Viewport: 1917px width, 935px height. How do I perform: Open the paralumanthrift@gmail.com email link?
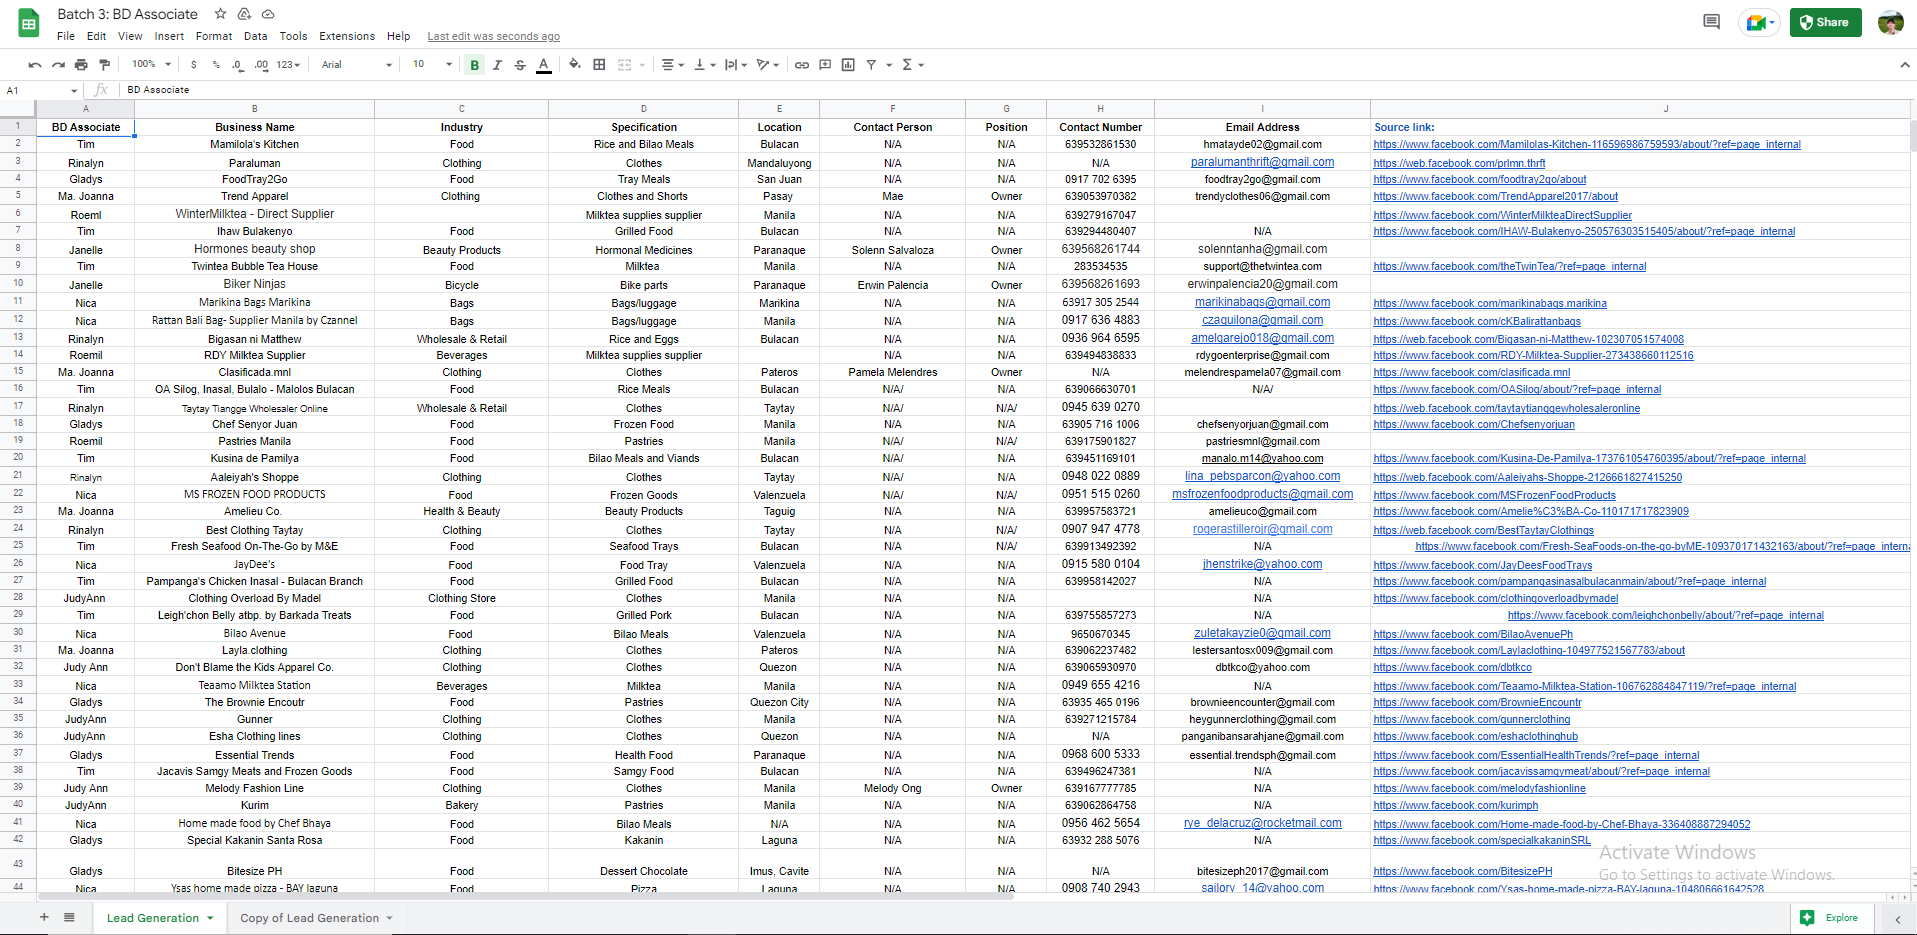point(1262,162)
